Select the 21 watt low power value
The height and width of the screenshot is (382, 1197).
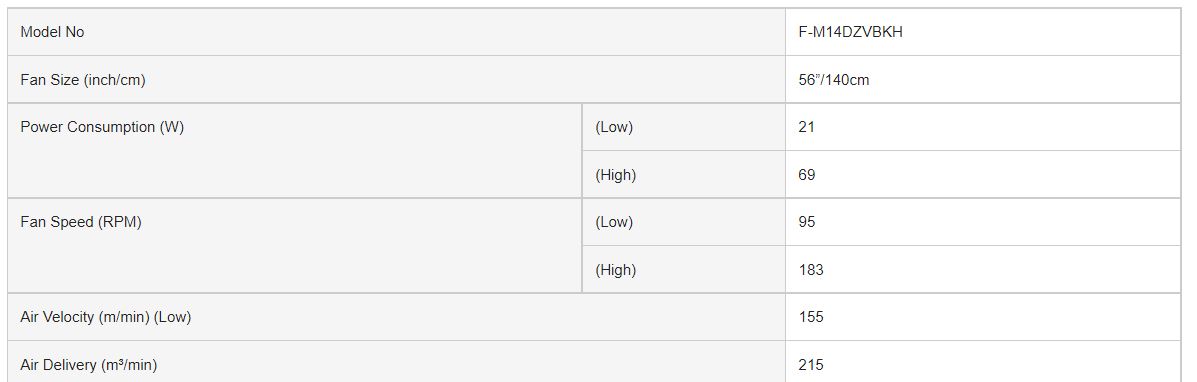[807, 127]
